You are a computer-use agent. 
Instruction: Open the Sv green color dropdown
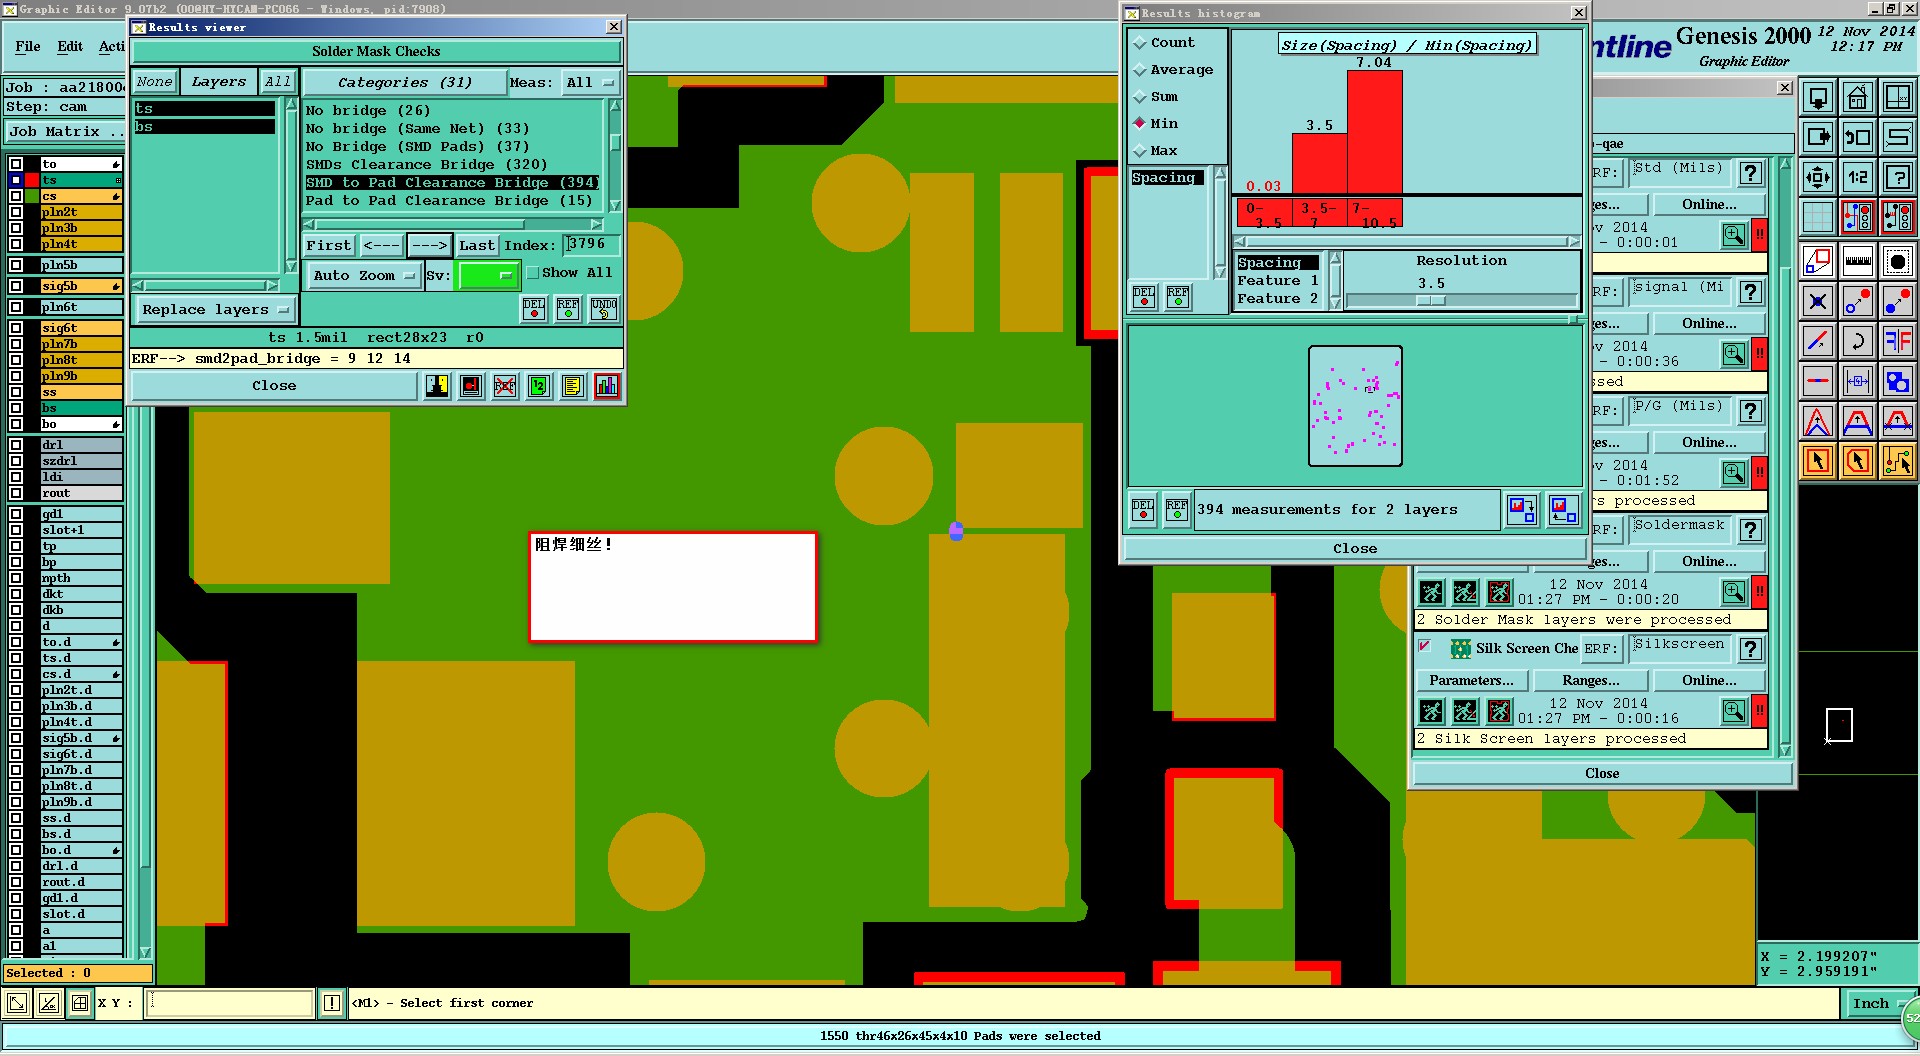point(486,275)
